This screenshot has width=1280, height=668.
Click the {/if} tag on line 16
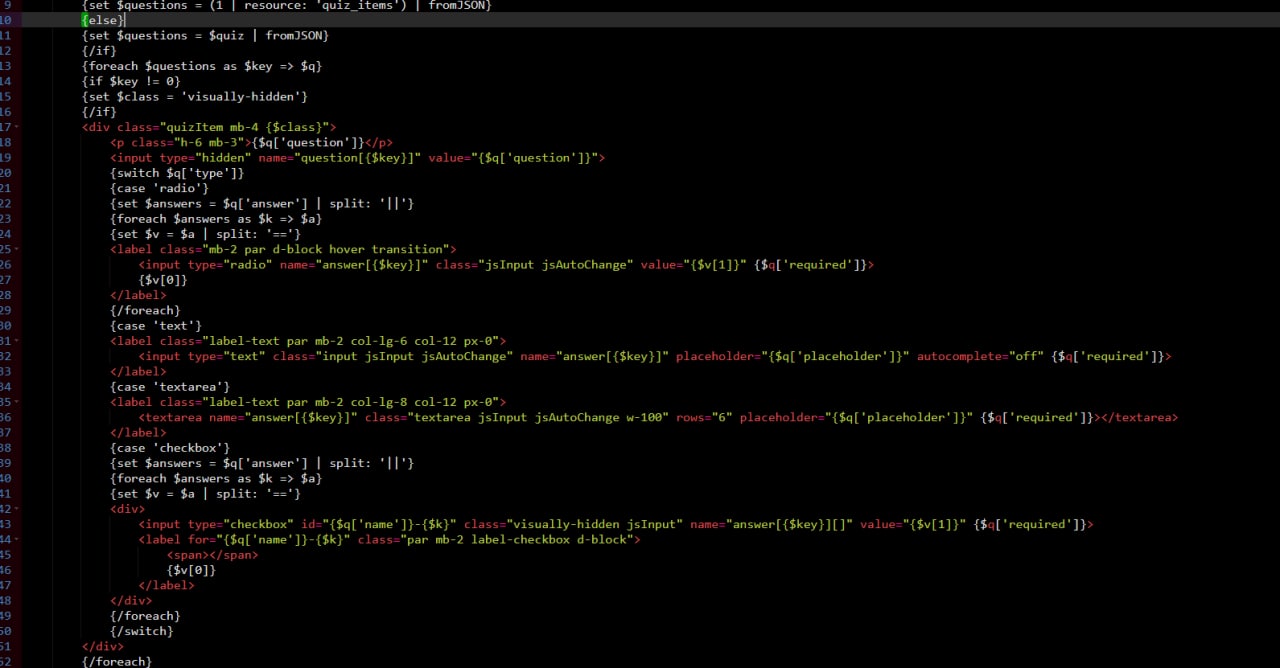[x=99, y=112]
